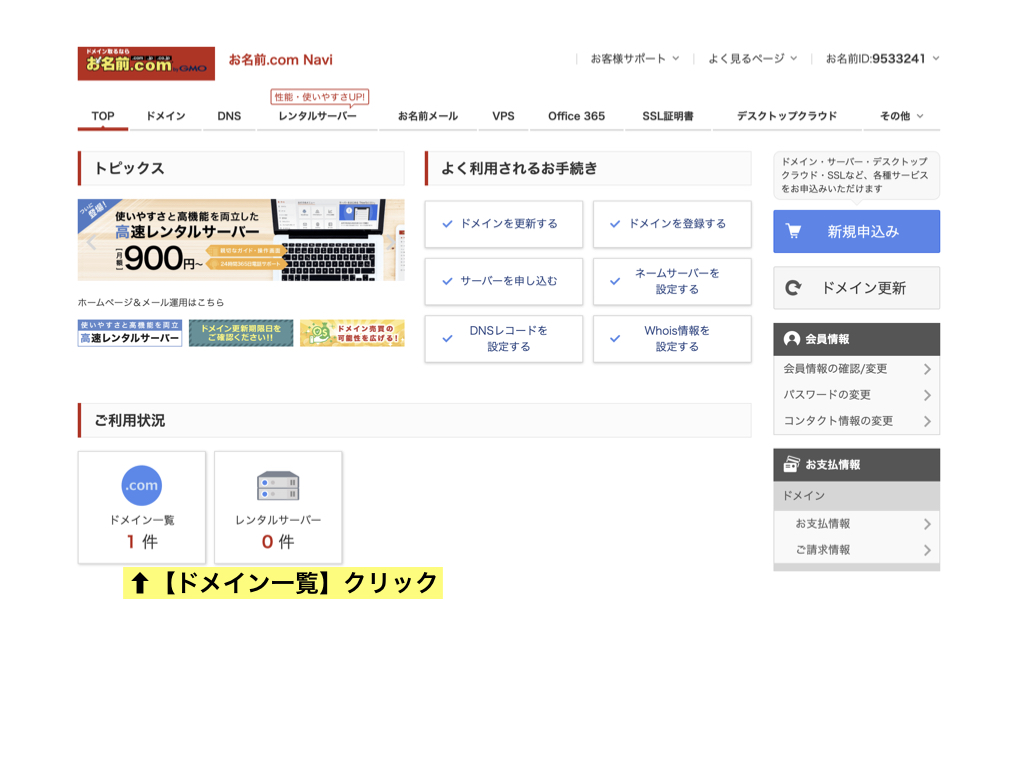Click the shopping cart icon on 新規申込み
Viewport: 1024px width, 768px height.
point(793,231)
